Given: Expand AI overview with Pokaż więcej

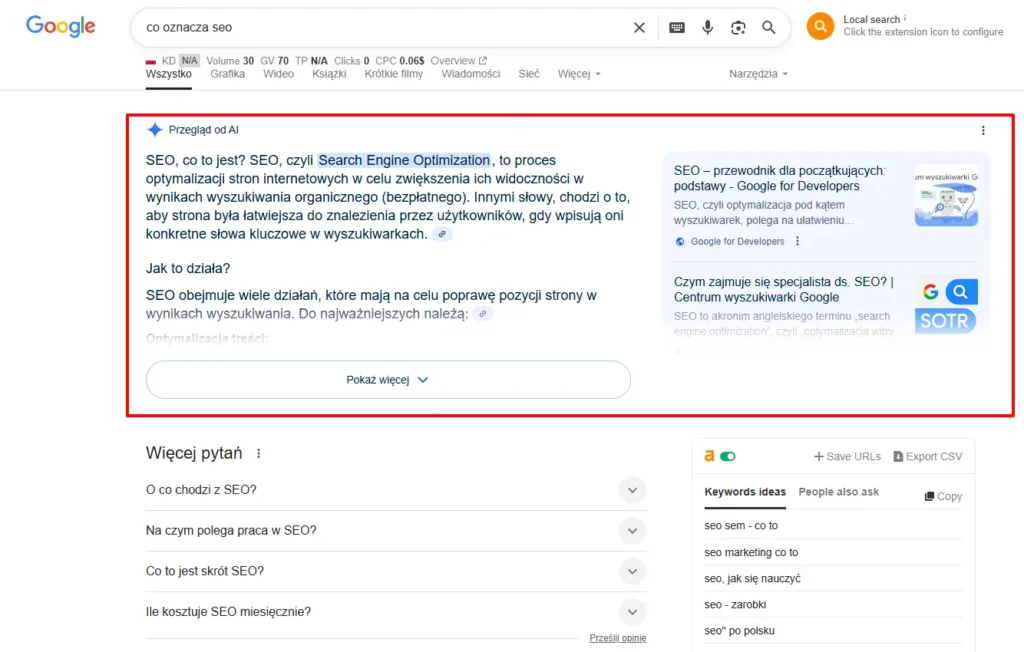Looking at the screenshot, I should point(388,380).
